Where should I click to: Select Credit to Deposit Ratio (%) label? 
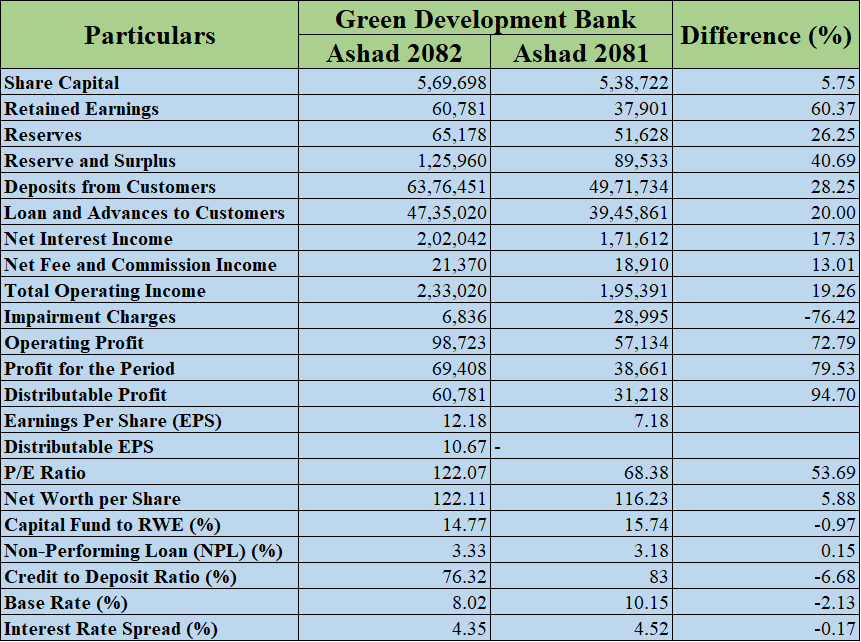120,577
